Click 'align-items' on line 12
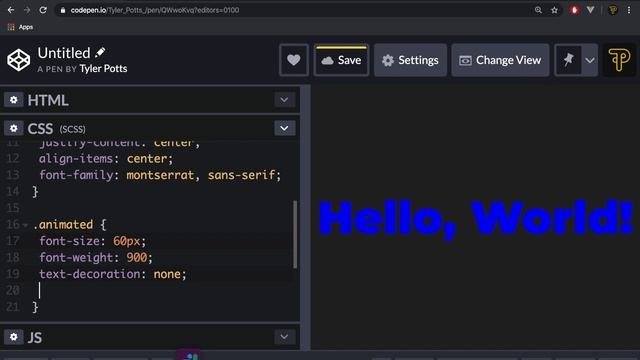 [76, 158]
